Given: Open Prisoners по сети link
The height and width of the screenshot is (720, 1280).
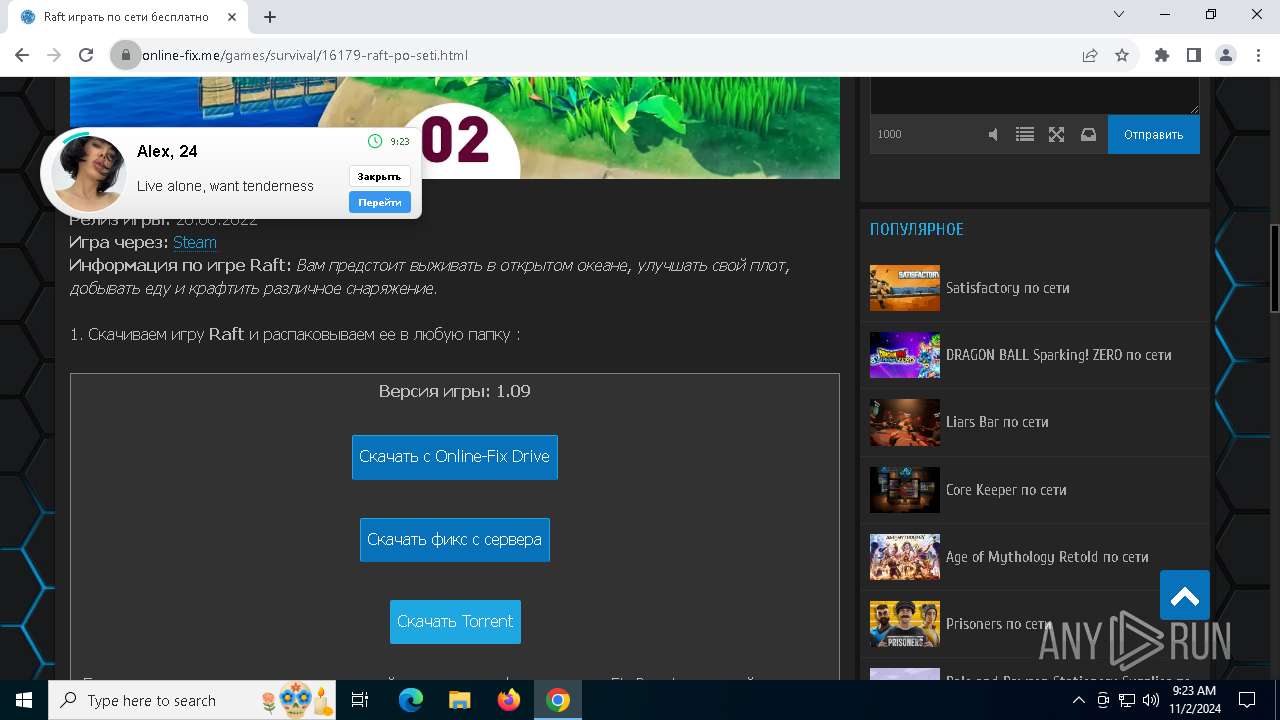Looking at the screenshot, I should 998,624.
